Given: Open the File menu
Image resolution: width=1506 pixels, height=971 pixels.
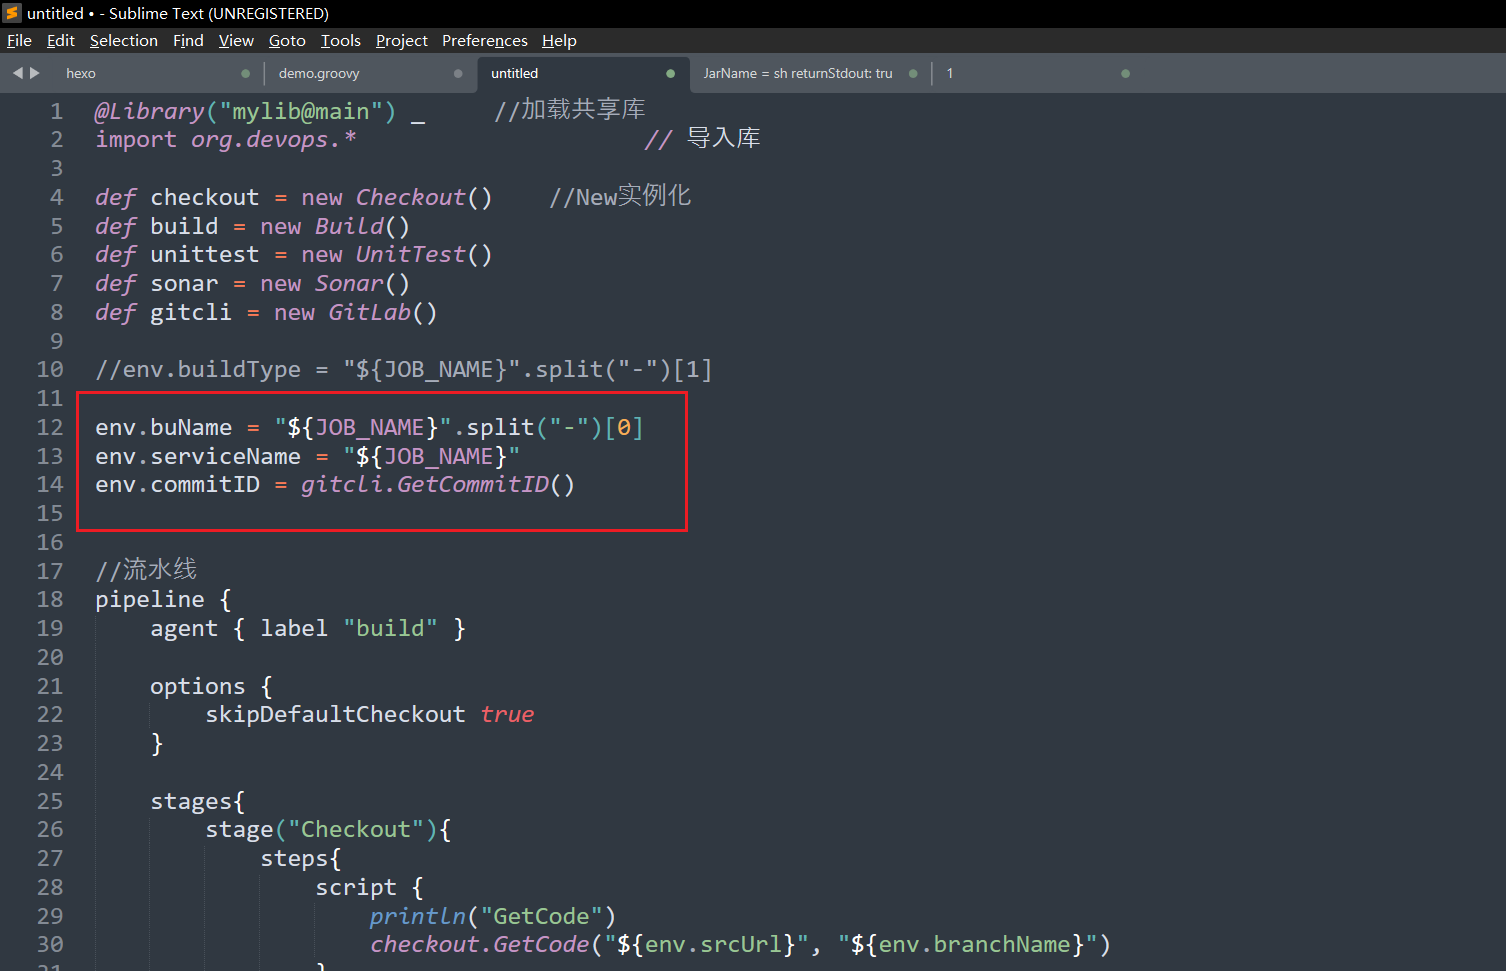Looking at the screenshot, I should [x=19, y=41].
